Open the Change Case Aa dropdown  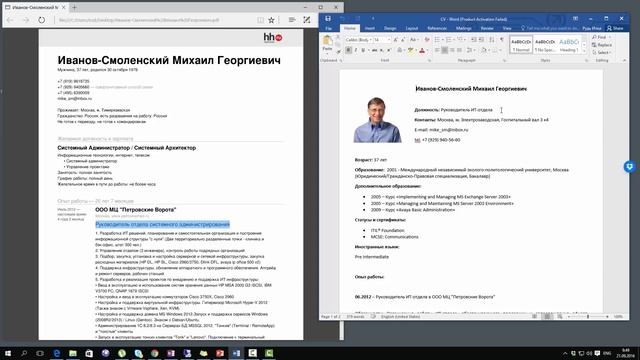(413, 40)
